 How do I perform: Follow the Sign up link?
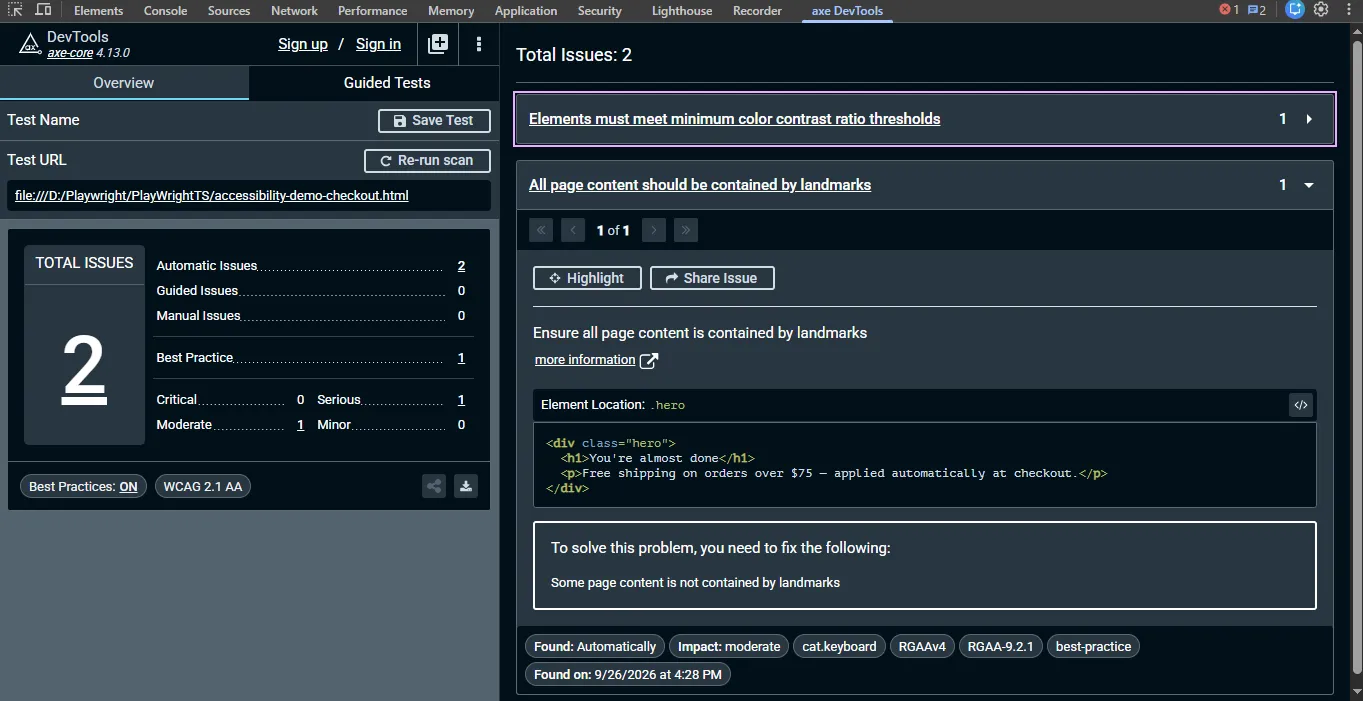coord(303,44)
